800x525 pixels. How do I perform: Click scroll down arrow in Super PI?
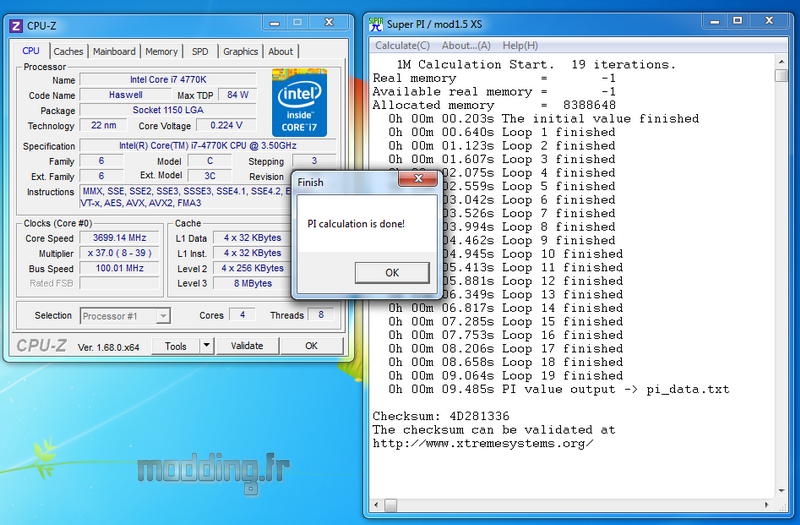point(781,491)
